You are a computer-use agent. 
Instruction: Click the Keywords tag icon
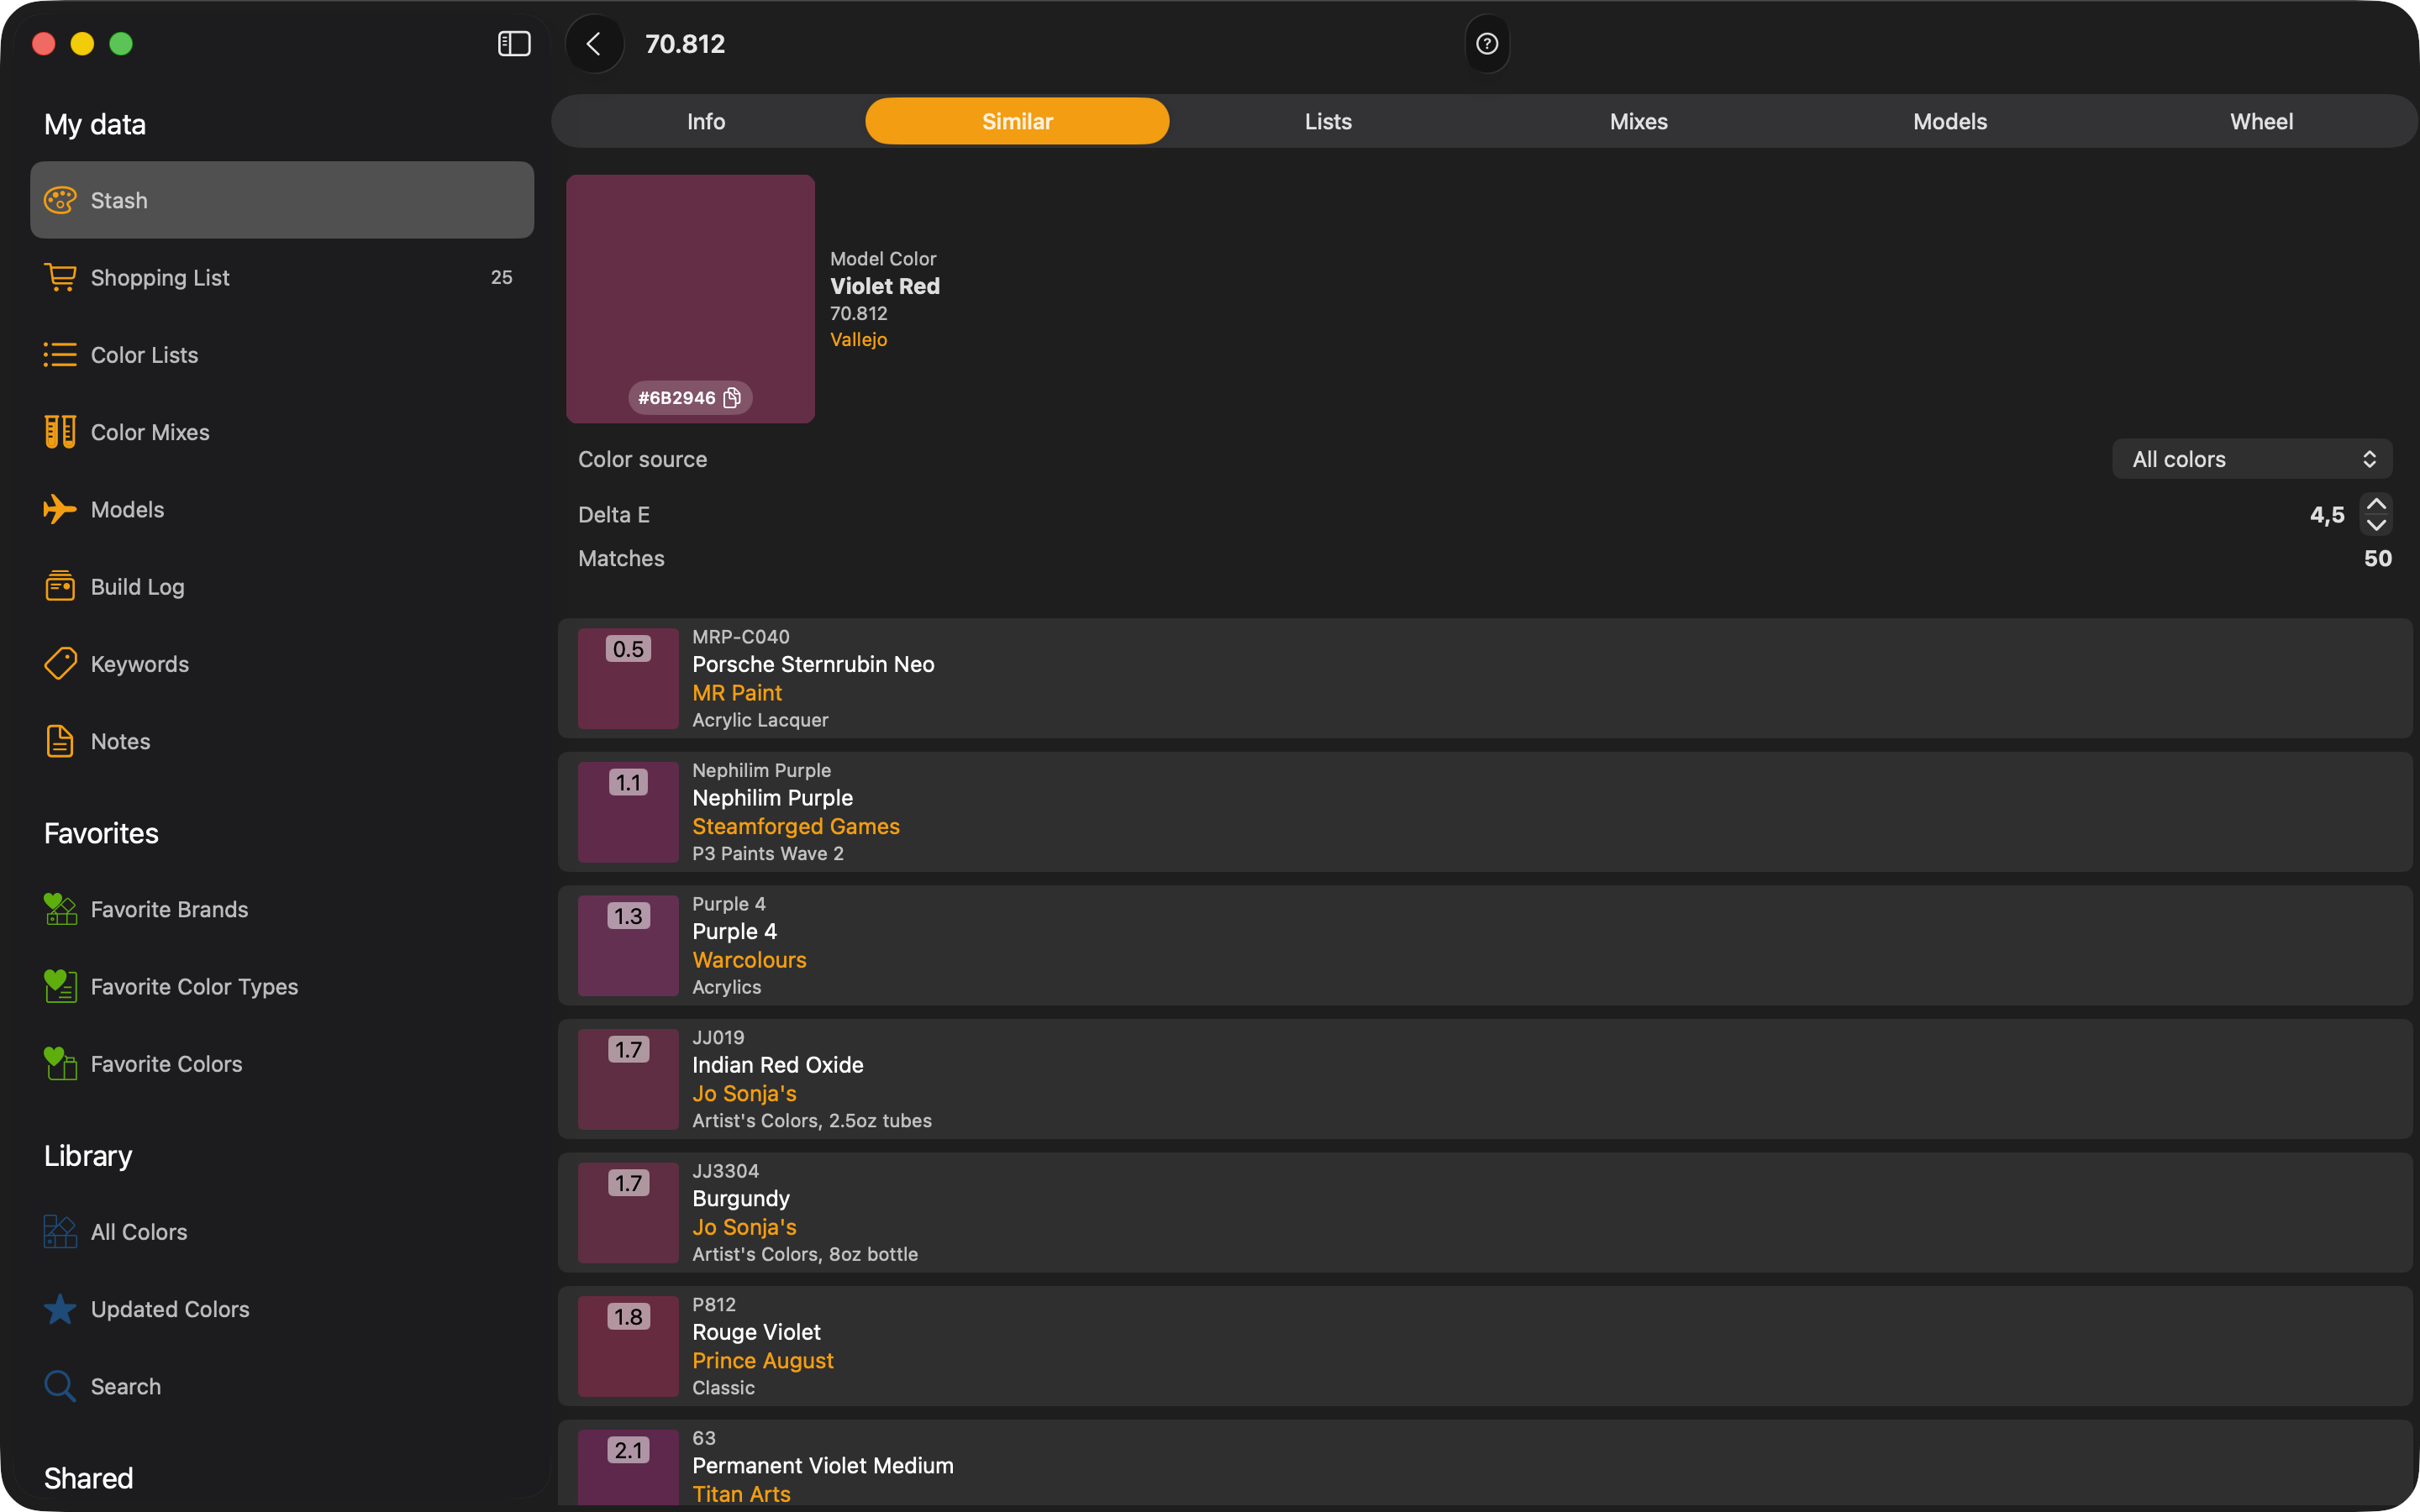coord(60,664)
